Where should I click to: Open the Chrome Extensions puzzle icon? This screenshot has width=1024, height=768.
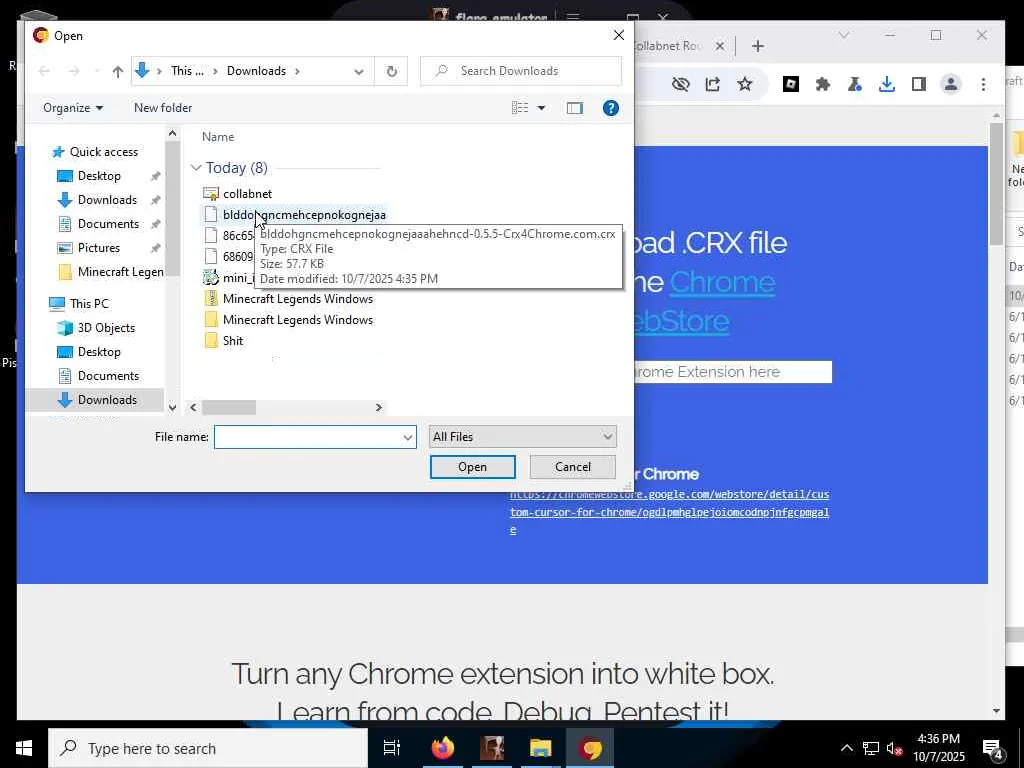point(823,84)
